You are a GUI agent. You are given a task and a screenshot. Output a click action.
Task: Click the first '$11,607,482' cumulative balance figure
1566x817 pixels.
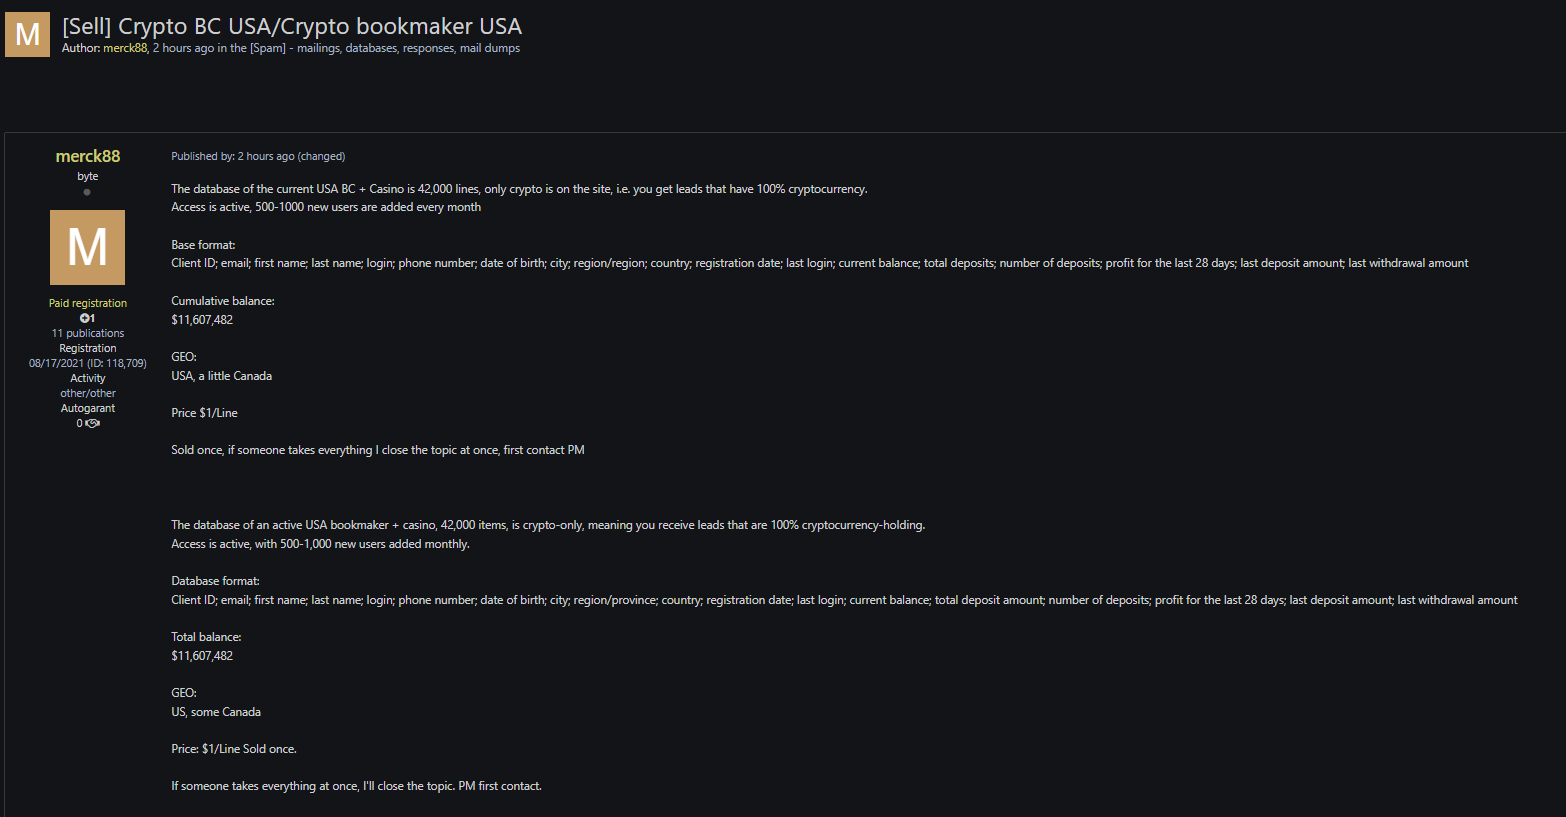202,320
